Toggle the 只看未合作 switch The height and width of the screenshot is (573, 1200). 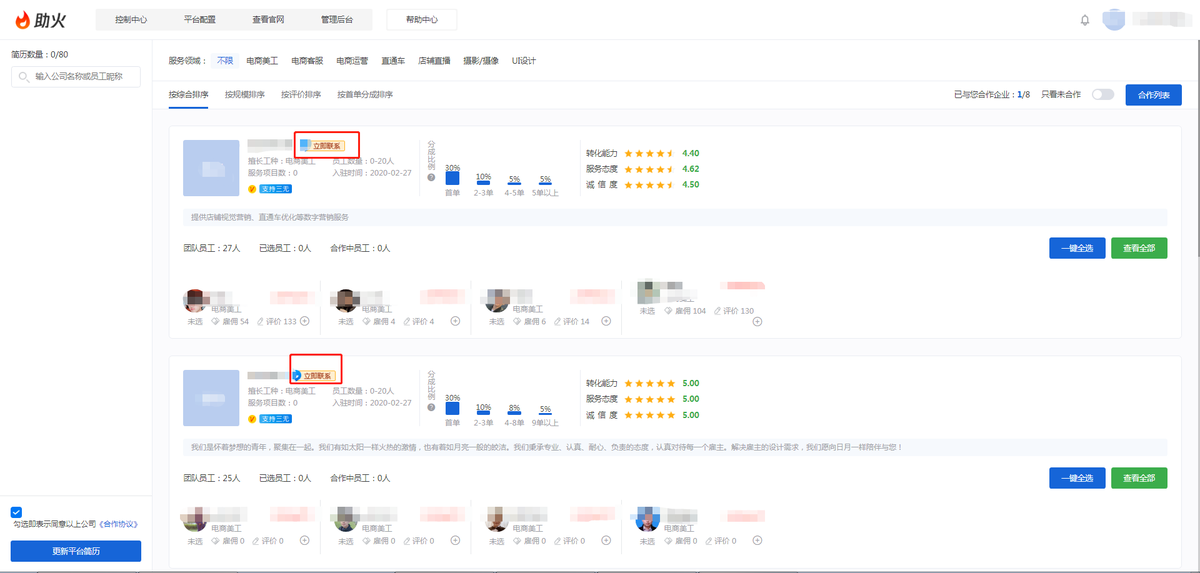tap(1103, 95)
